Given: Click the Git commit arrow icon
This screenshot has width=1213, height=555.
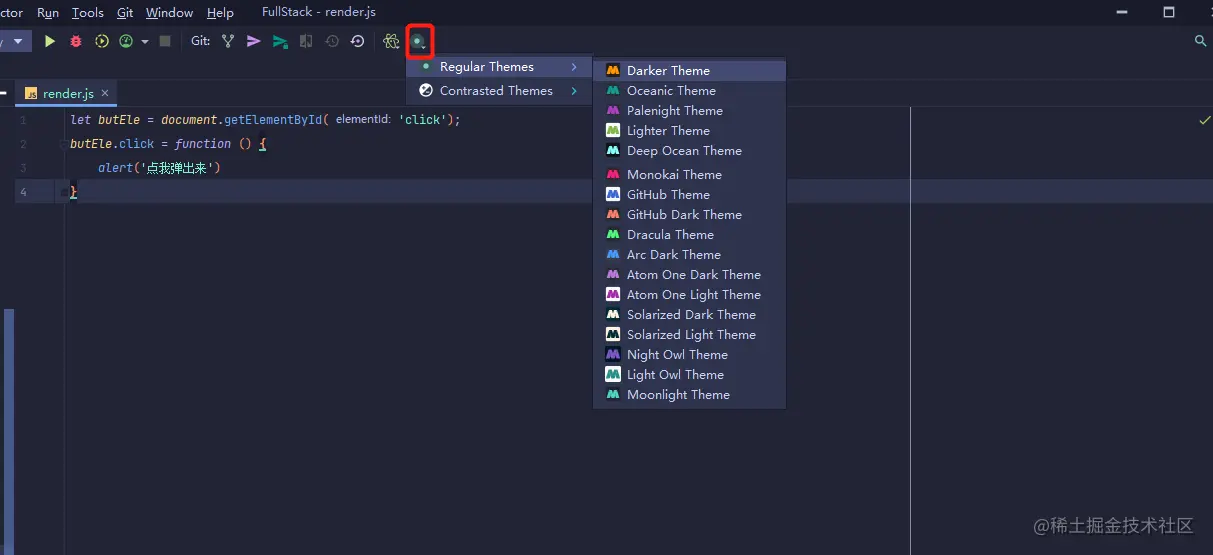Looking at the screenshot, I should click(x=254, y=41).
